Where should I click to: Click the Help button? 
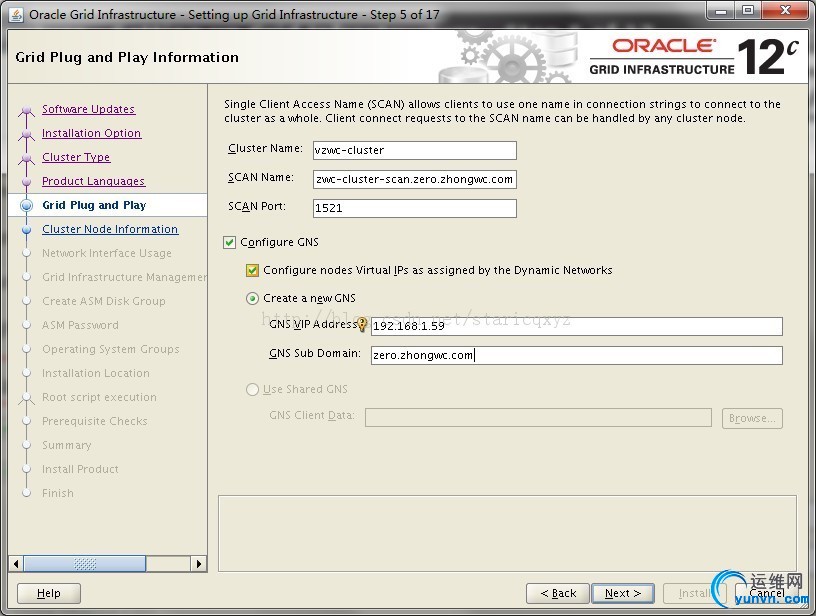pyautogui.click(x=48, y=593)
